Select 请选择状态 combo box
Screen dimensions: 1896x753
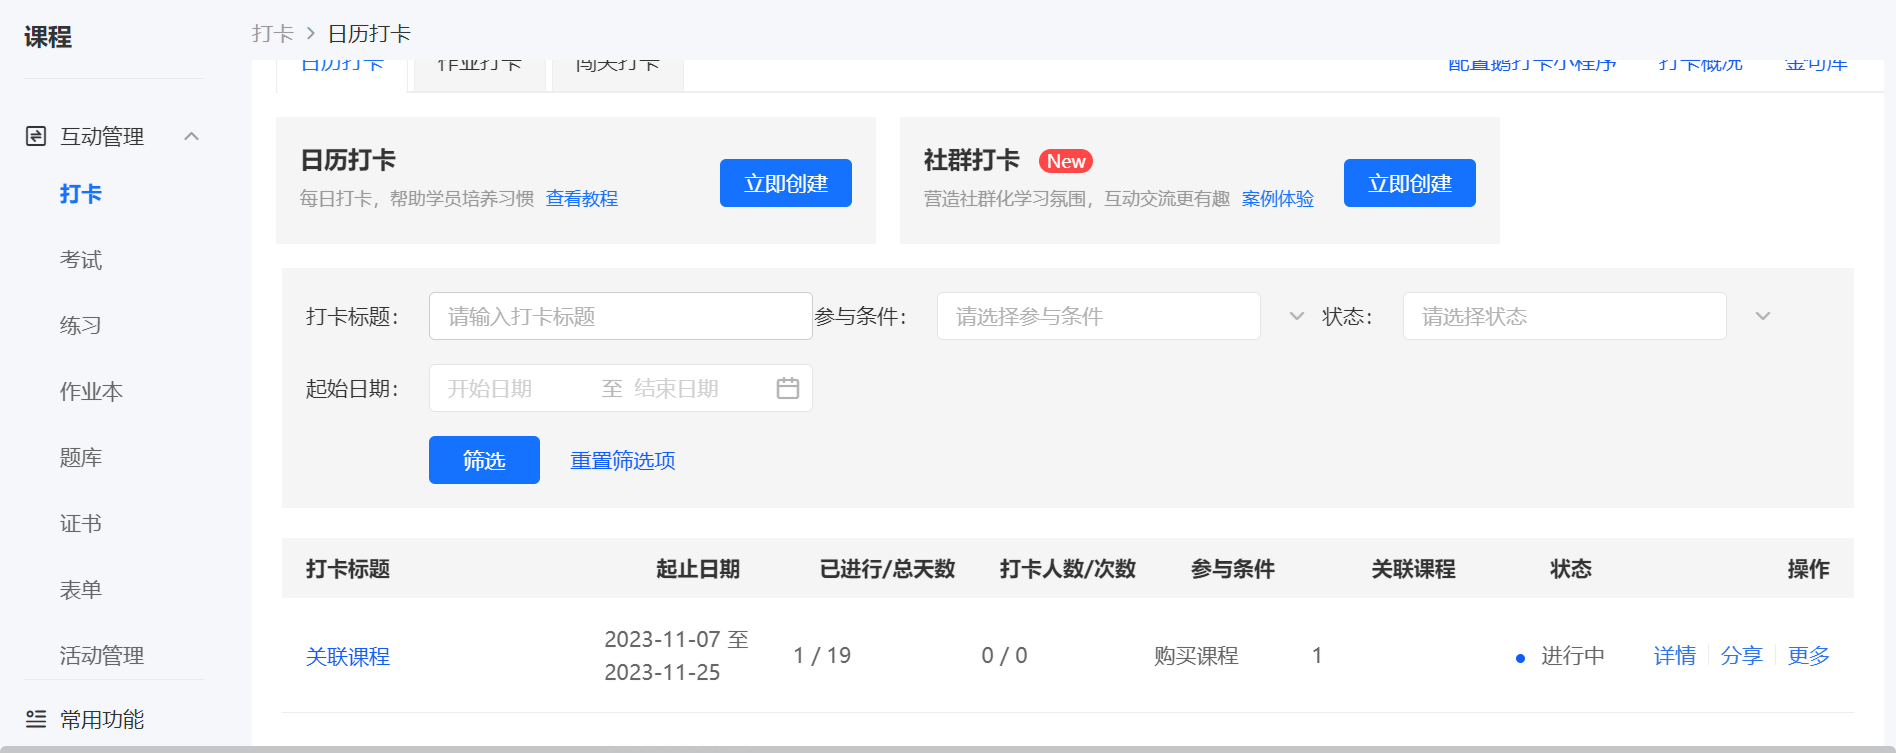(x=1564, y=316)
